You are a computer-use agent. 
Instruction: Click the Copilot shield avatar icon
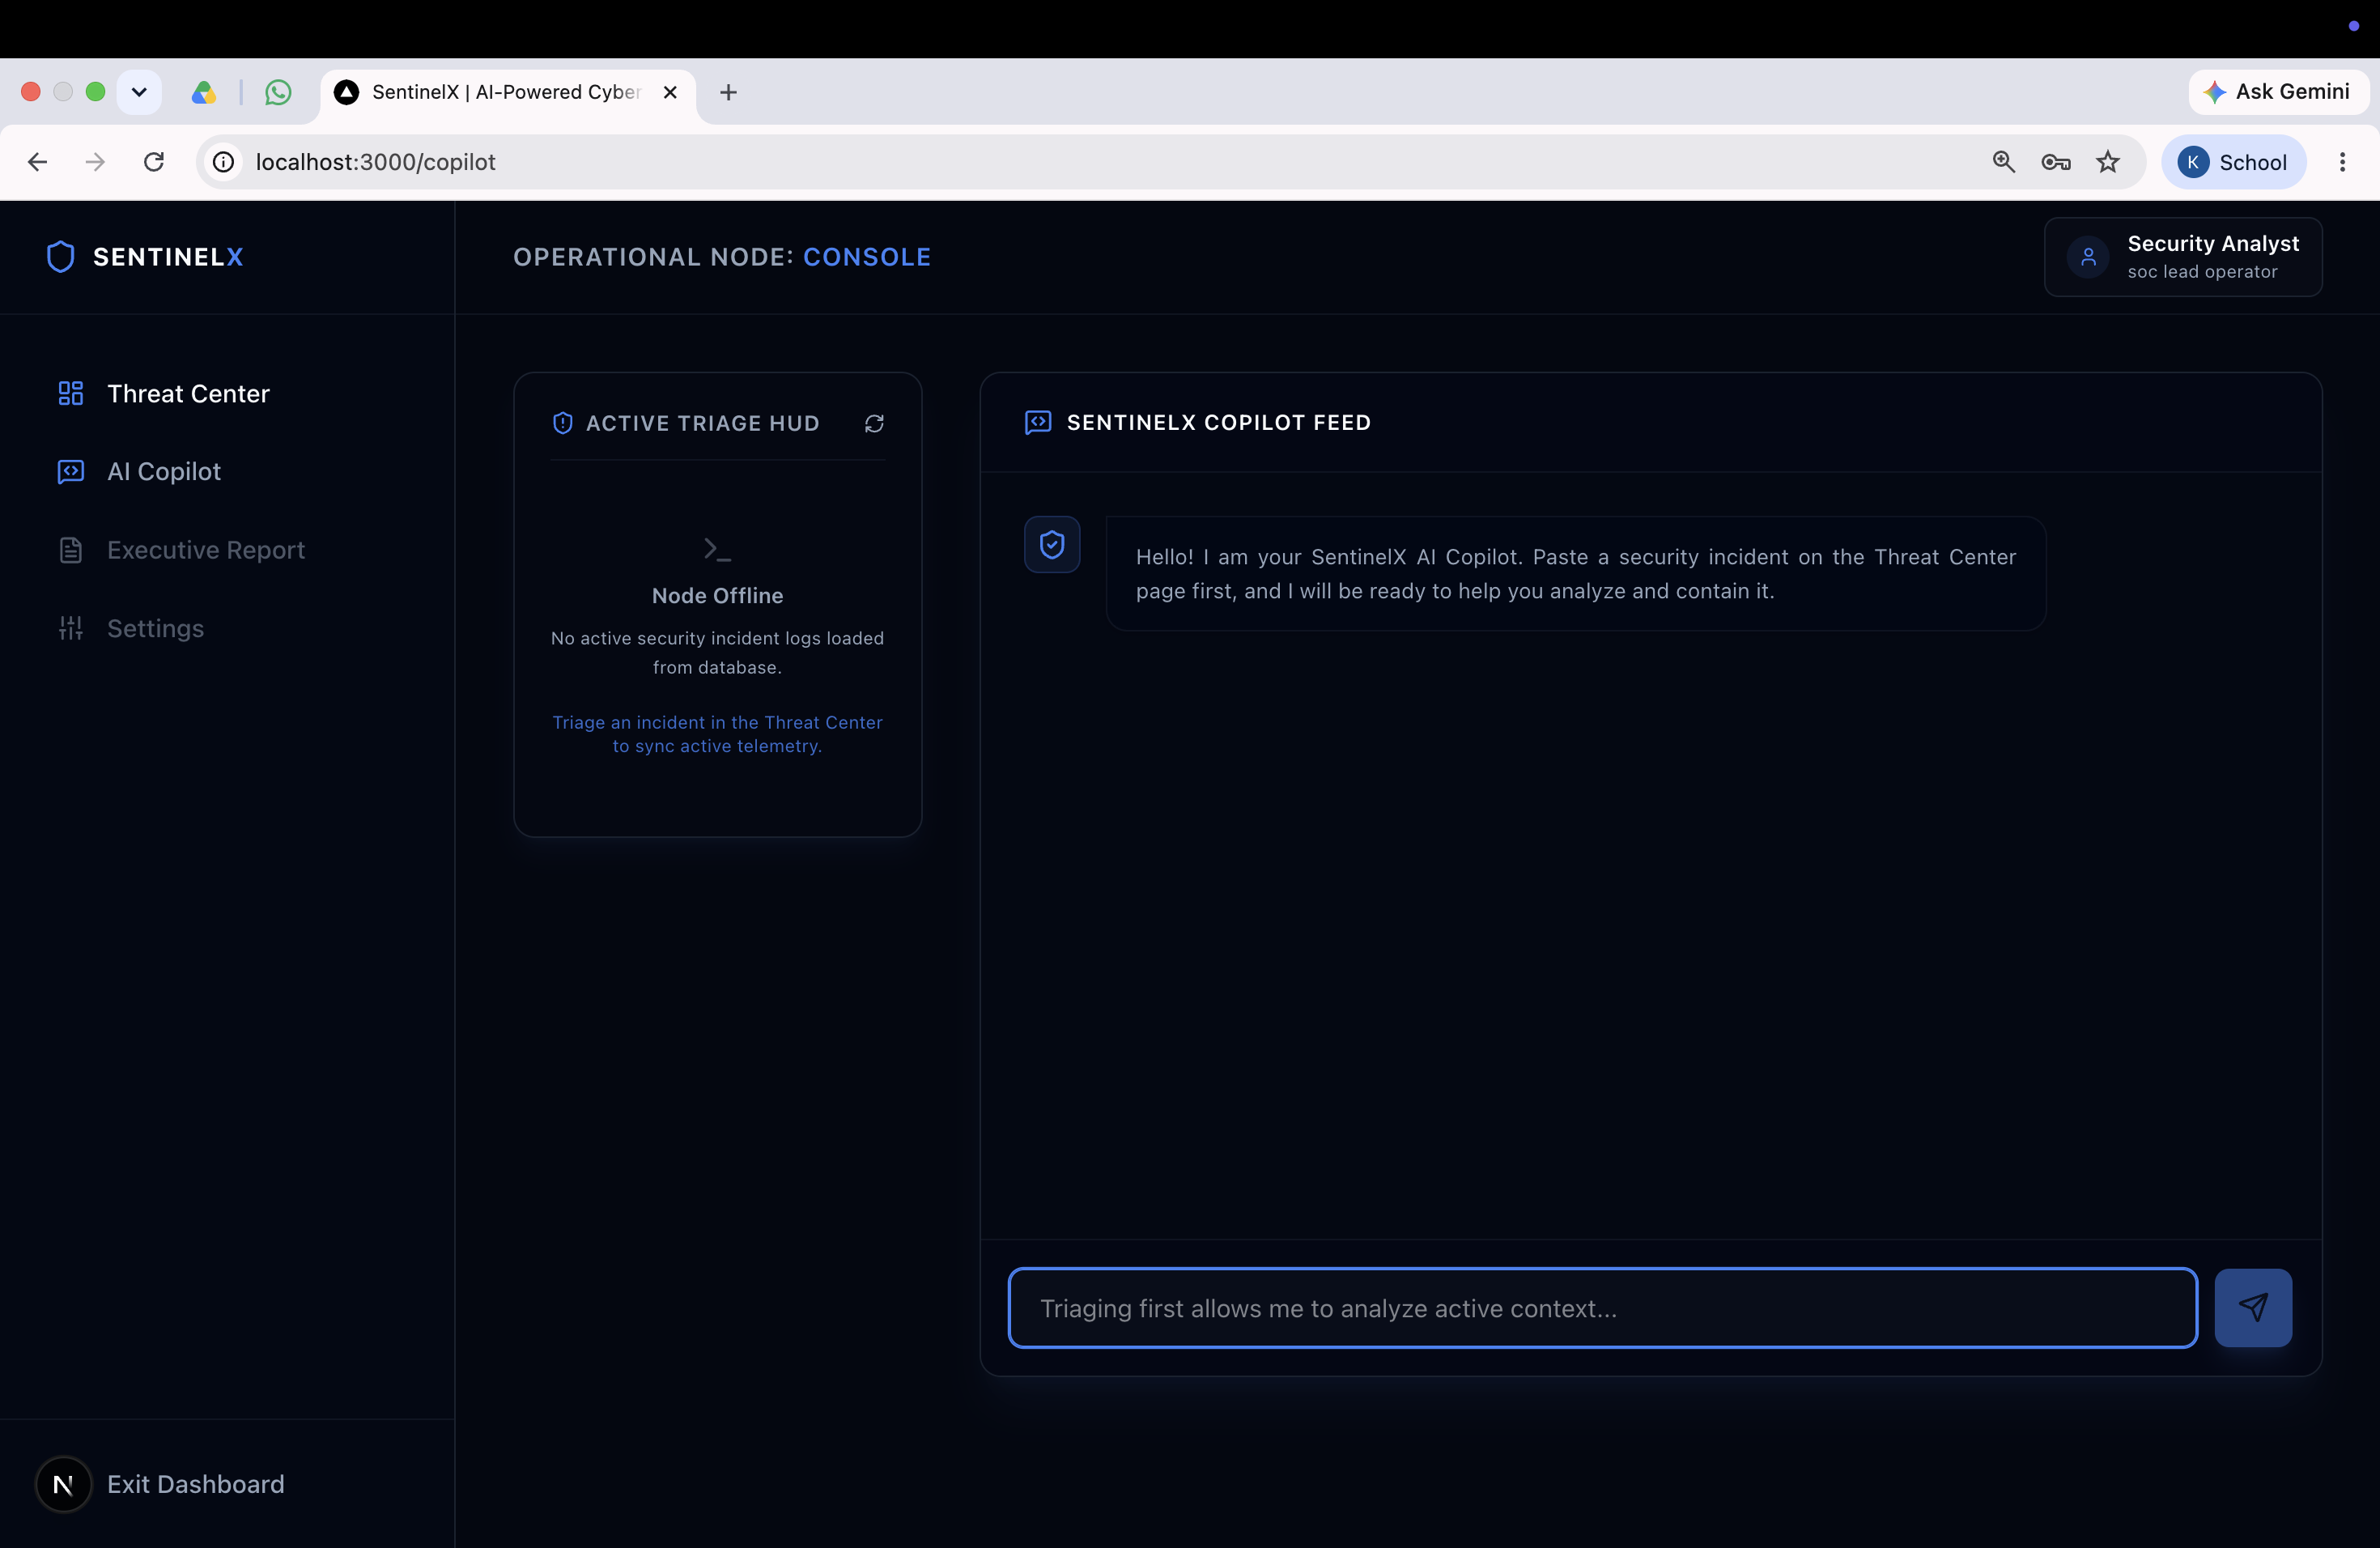coord(1052,545)
